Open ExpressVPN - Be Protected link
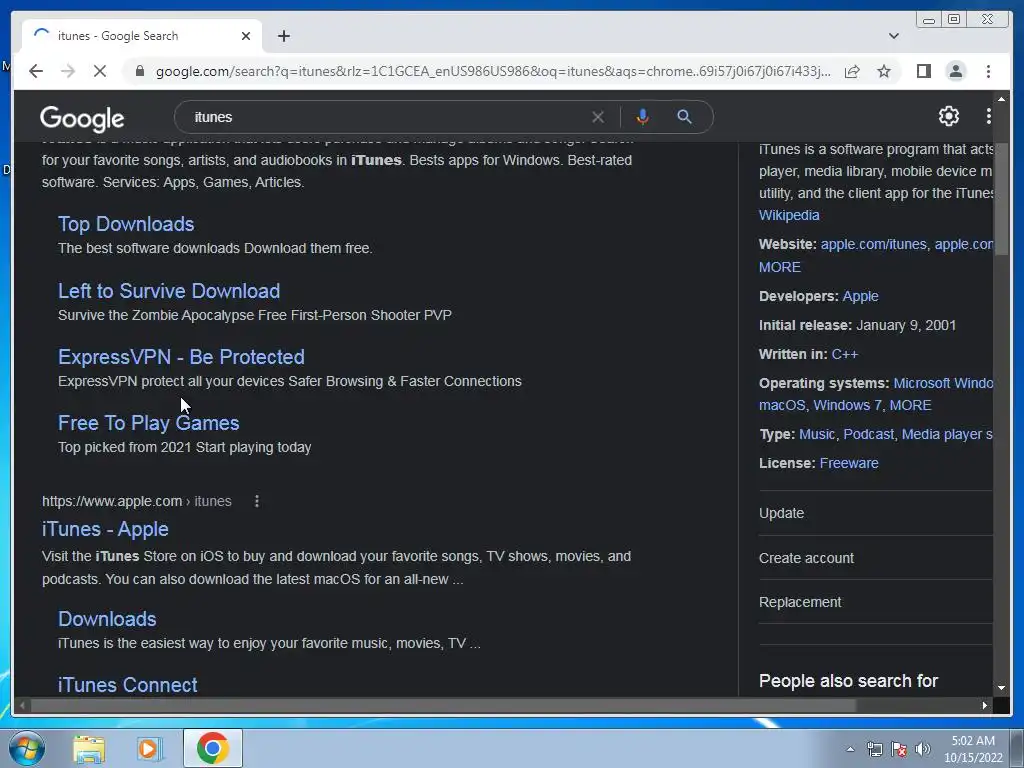This screenshot has width=1024, height=768. tap(182, 357)
